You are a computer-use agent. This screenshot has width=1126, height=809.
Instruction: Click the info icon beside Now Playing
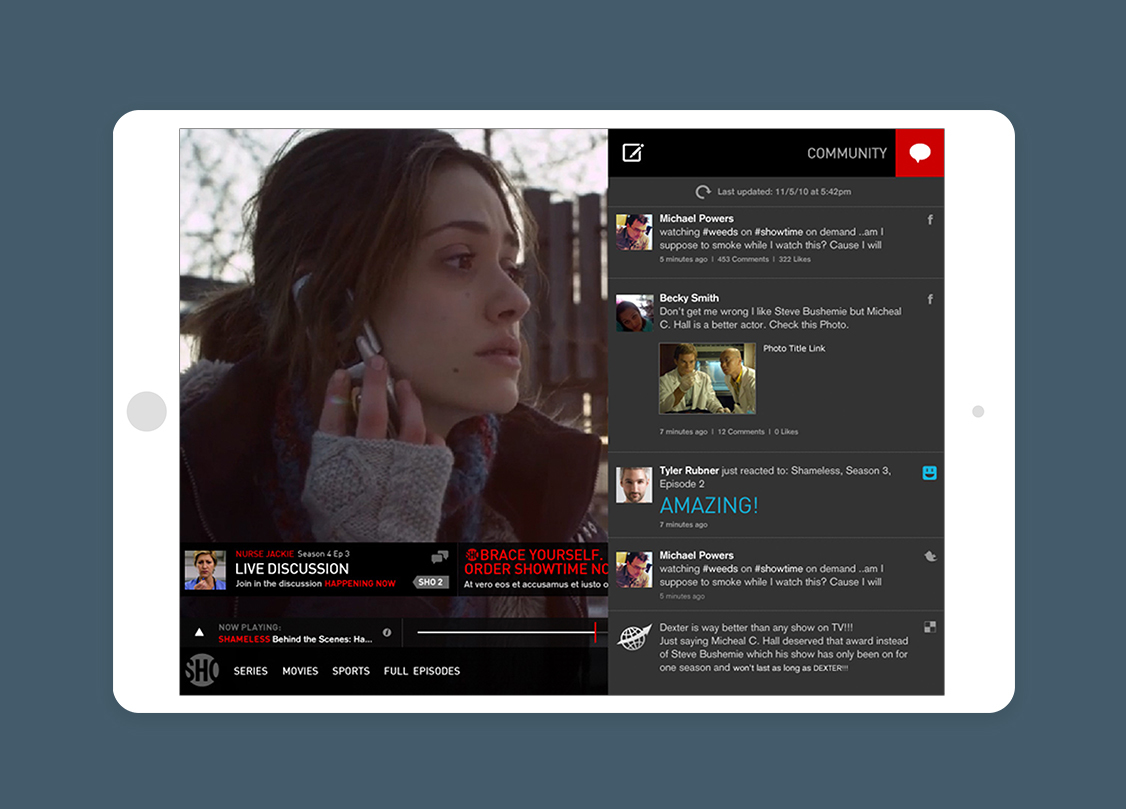pos(387,633)
